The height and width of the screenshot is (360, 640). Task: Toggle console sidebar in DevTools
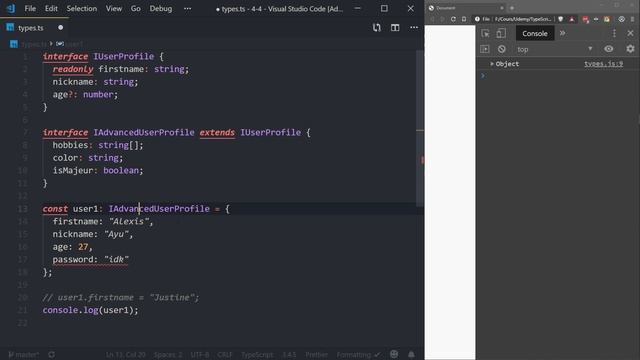[485, 49]
